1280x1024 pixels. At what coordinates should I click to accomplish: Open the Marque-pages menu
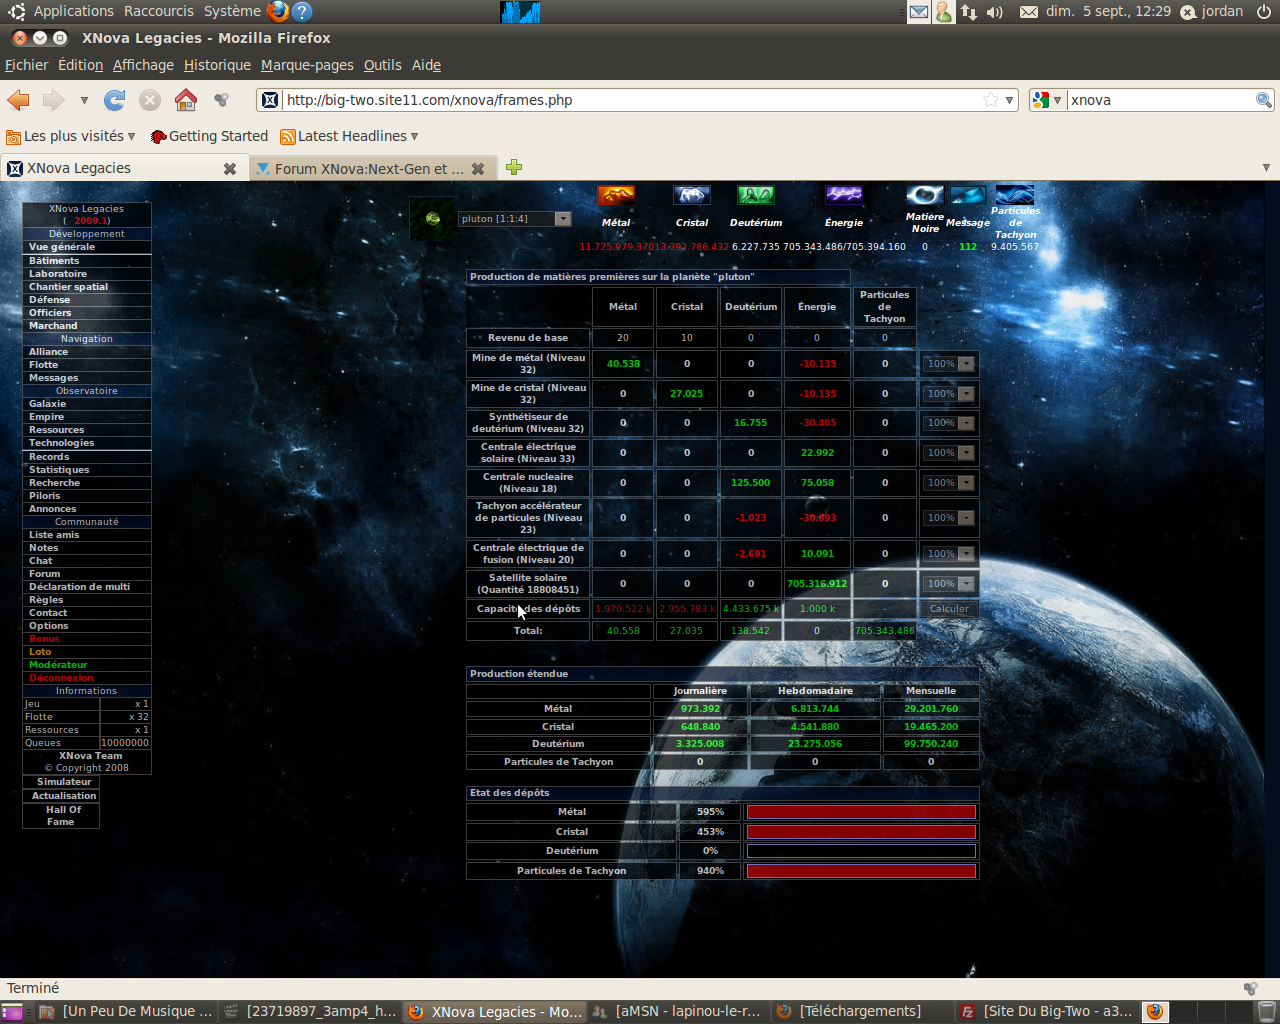click(x=307, y=65)
